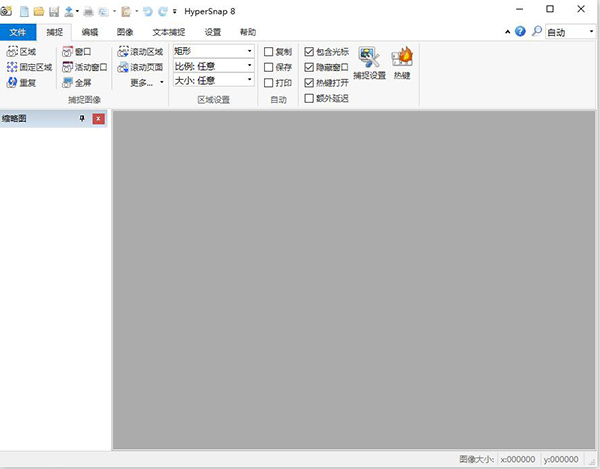Select the 固定区域 fixed region capture
600x469 pixels.
pos(29,67)
